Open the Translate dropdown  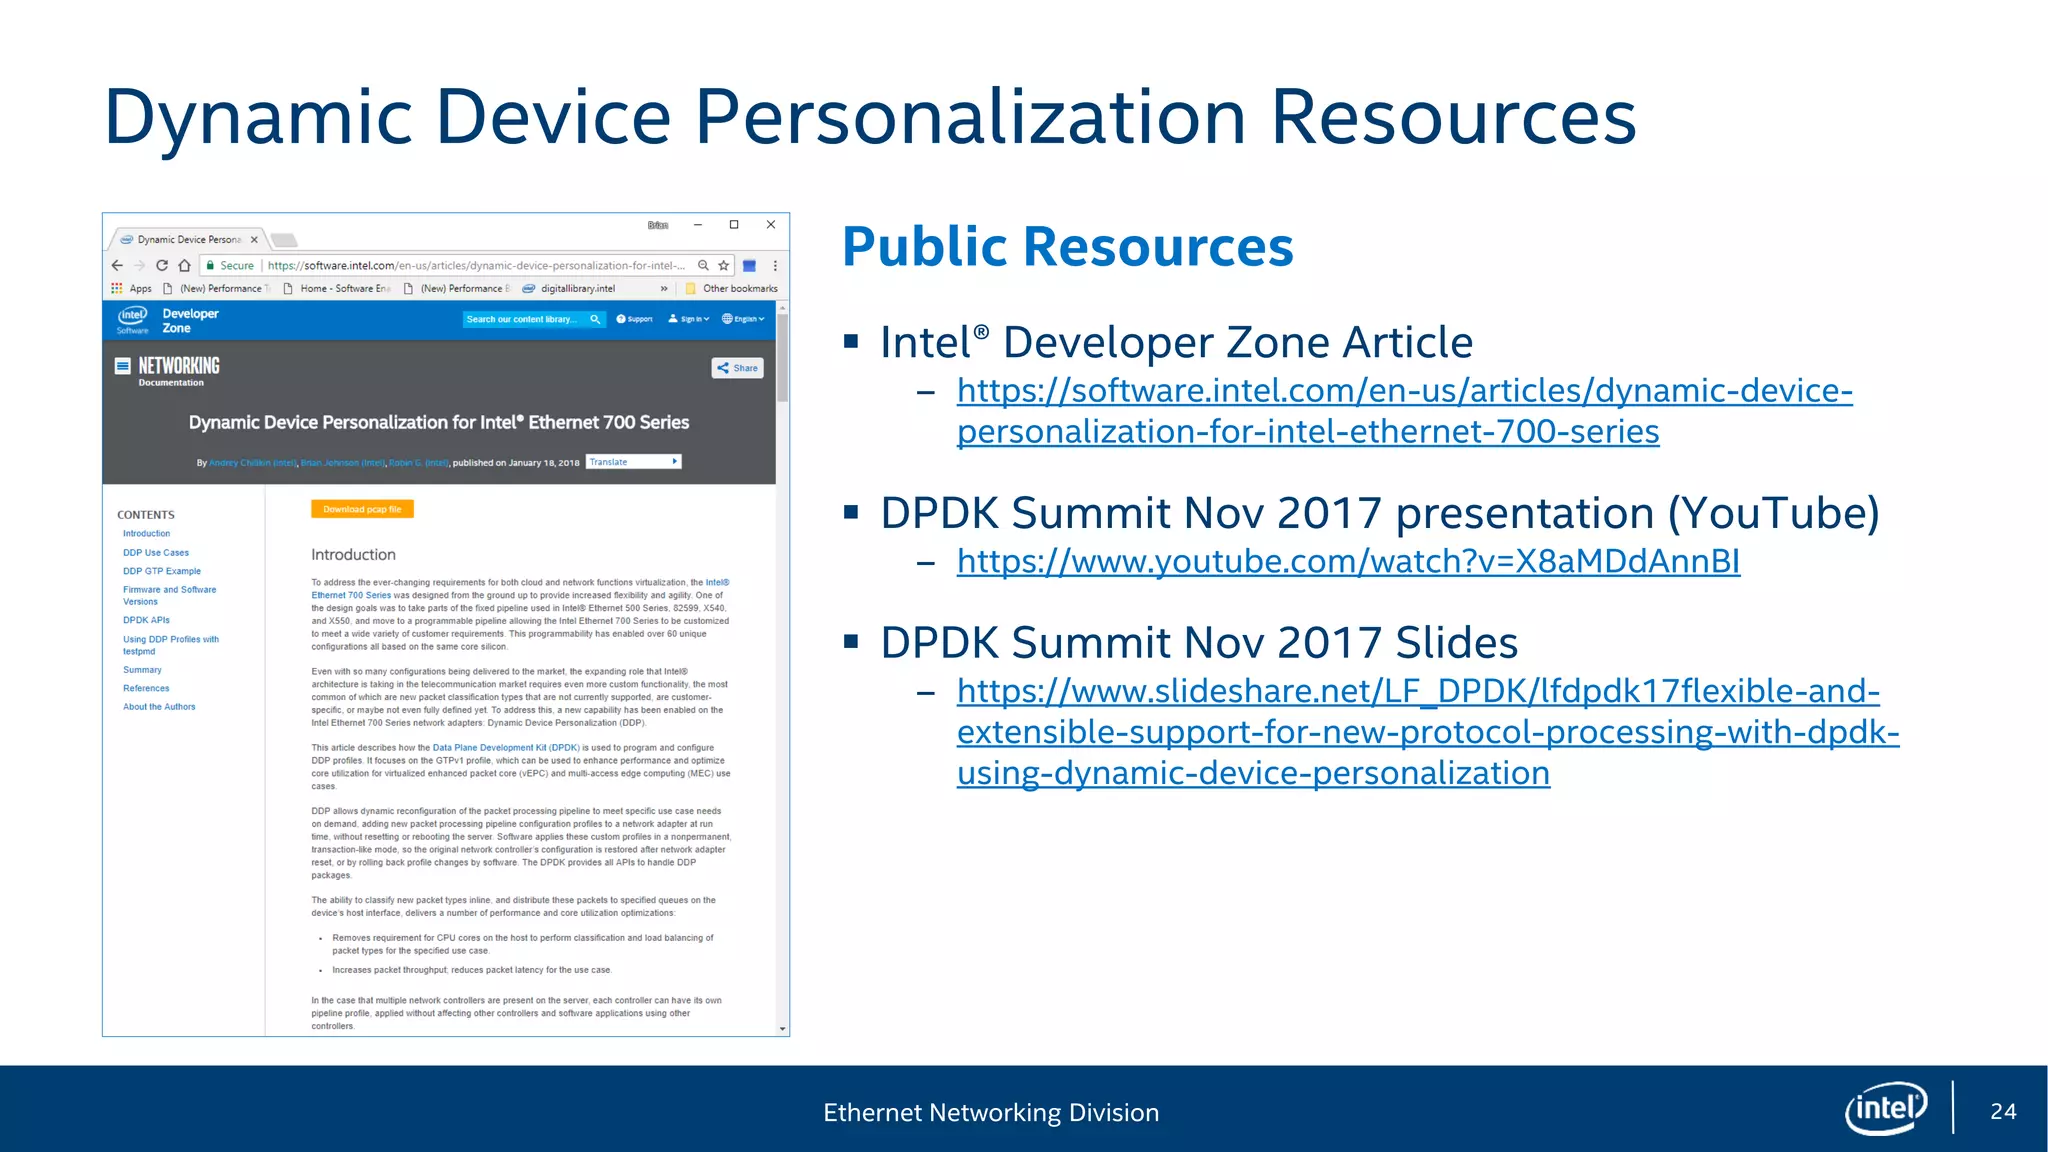[634, 462]
